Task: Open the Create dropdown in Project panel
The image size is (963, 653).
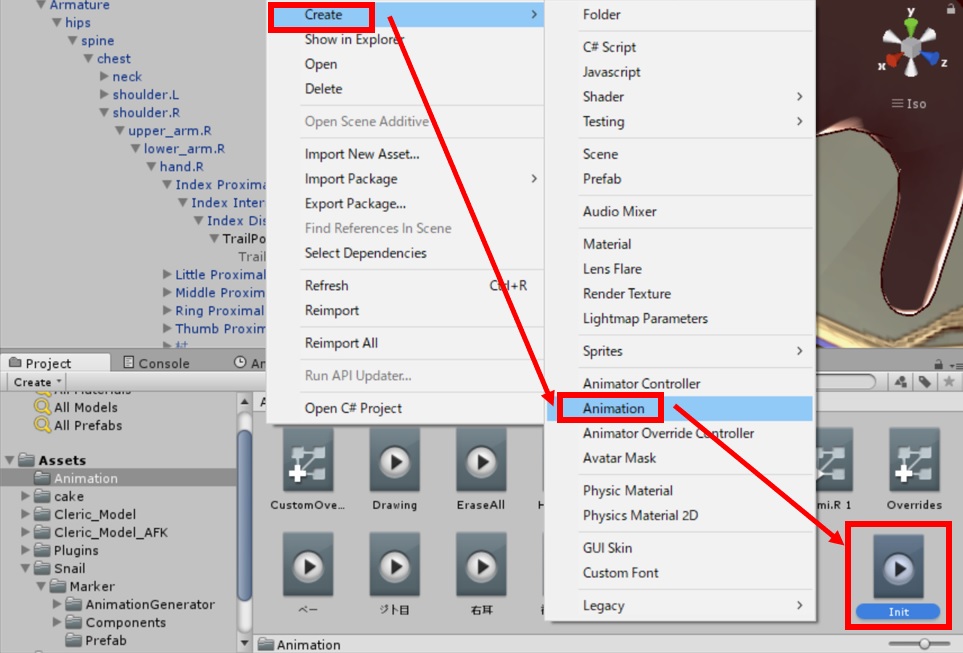Action: (x=38, y=382)
